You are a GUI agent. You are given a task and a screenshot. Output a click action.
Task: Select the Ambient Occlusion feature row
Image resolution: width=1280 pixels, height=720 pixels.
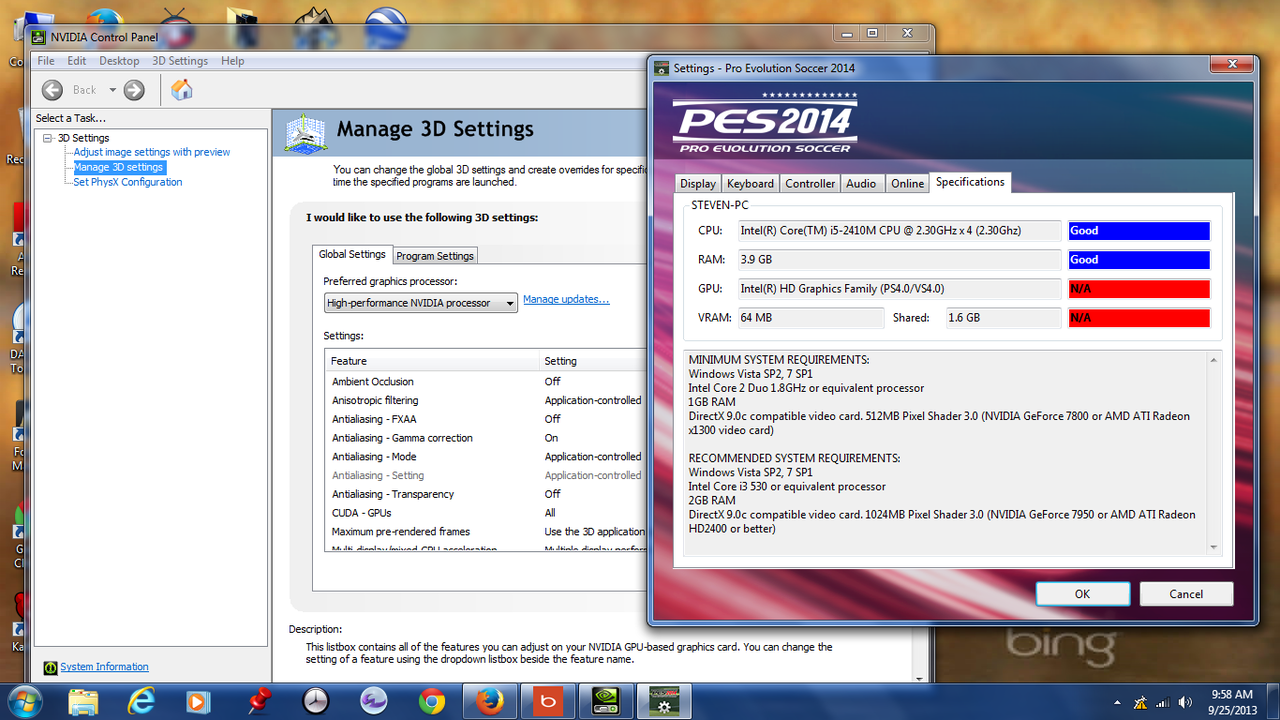click(x=373, y=381)
